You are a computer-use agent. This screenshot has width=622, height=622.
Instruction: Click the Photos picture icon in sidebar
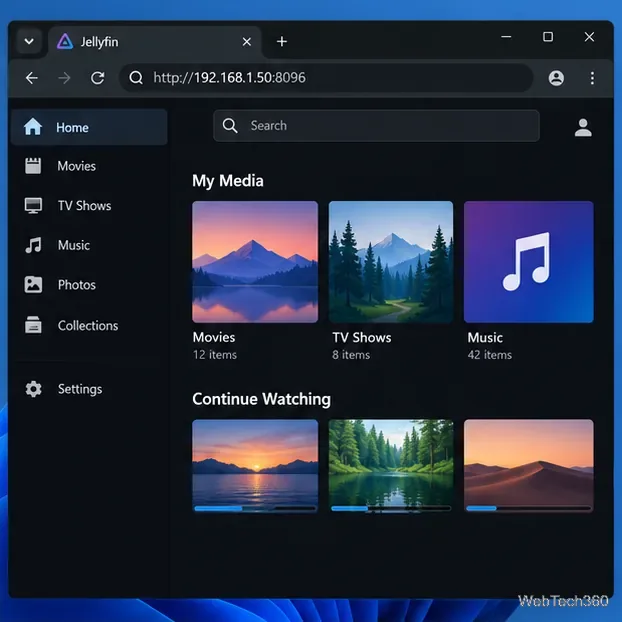pos(33,284)
